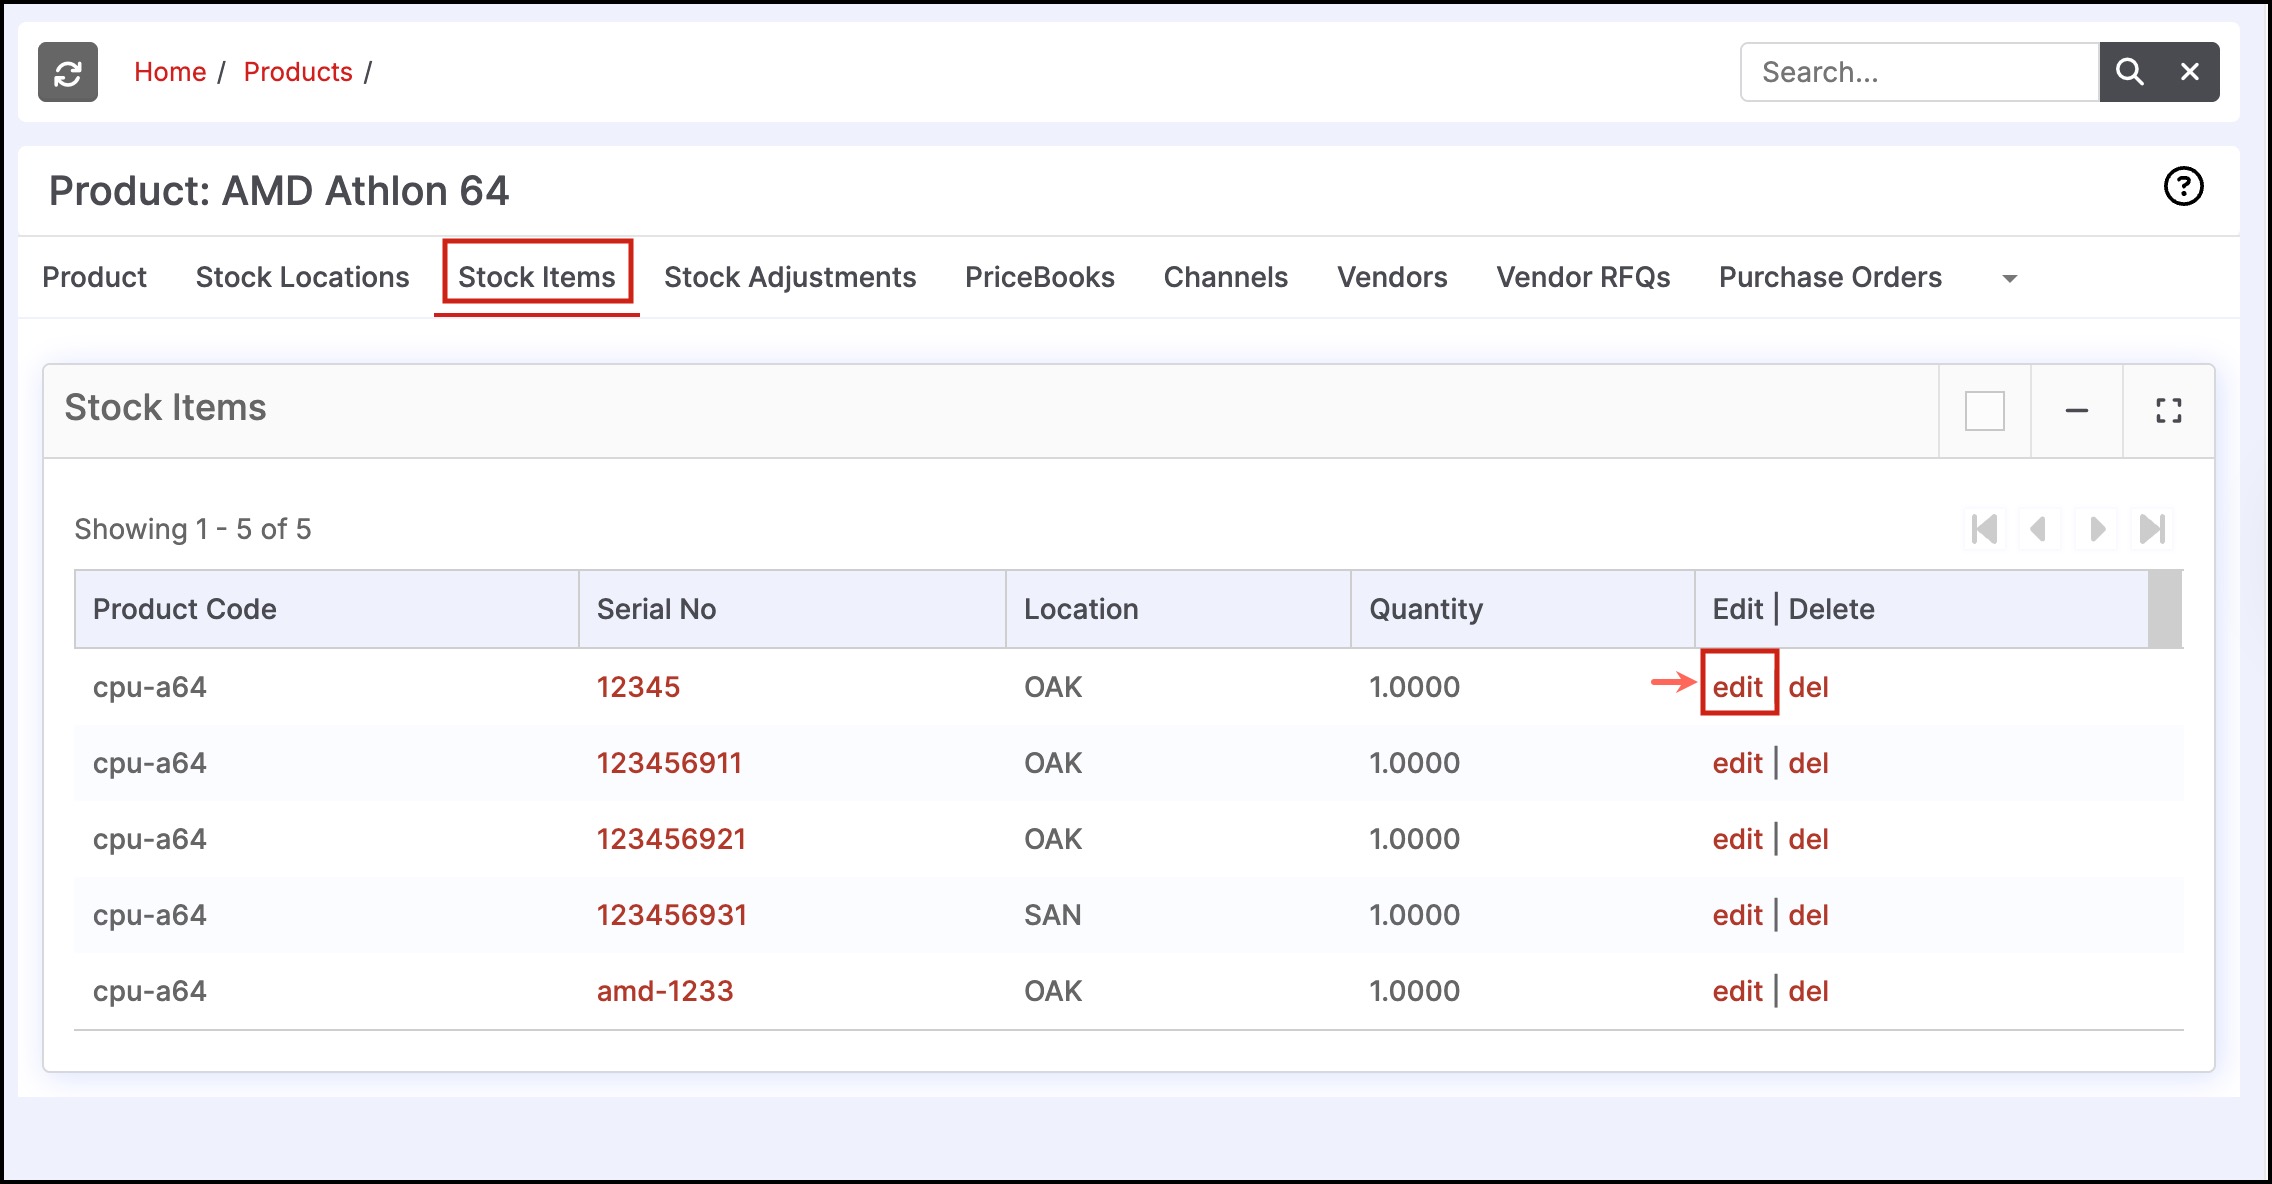Open the Vendor RFQs tab
This screenshot has height=1184, width=2272.
(x=1583, y=277)
